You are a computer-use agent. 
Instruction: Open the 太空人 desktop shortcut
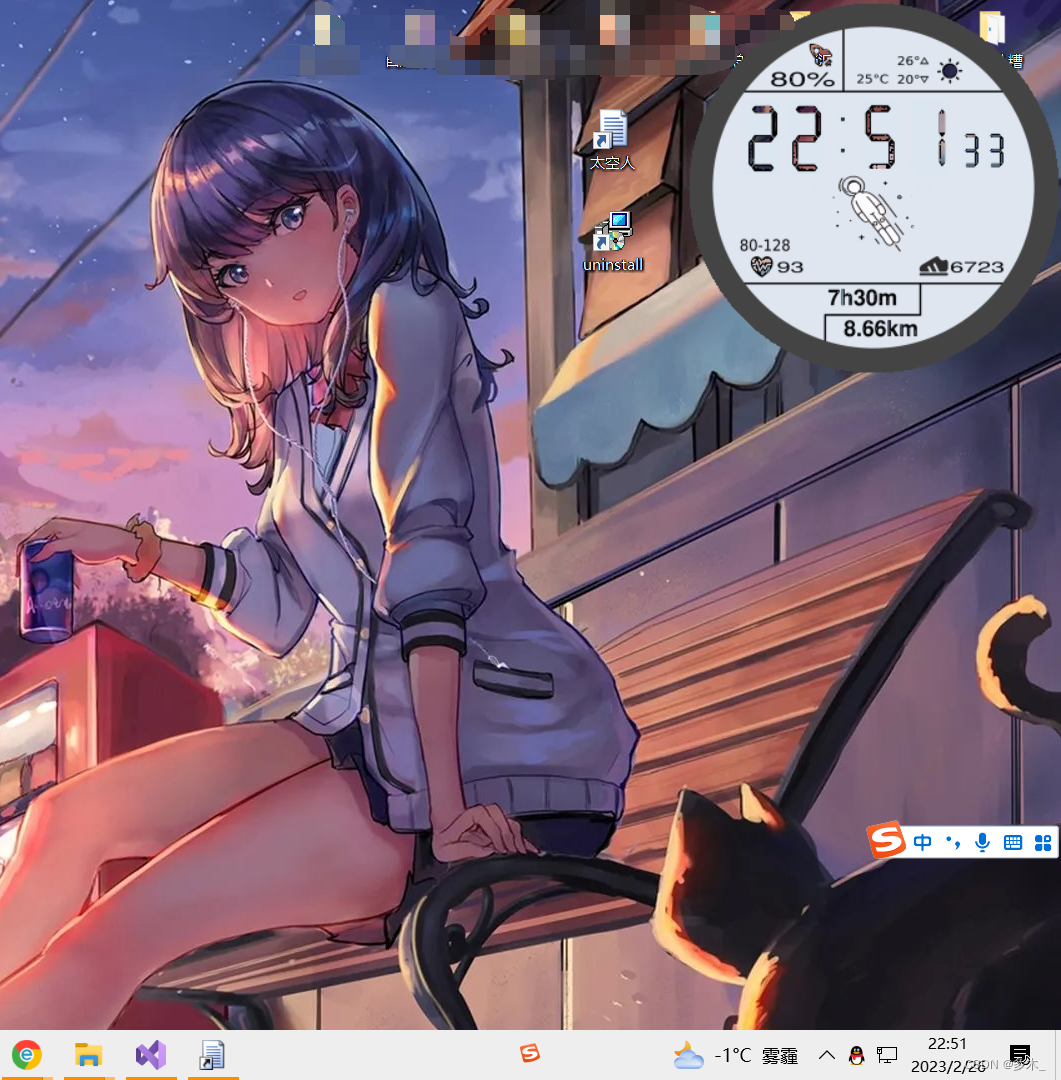click(x=612, y=140)
